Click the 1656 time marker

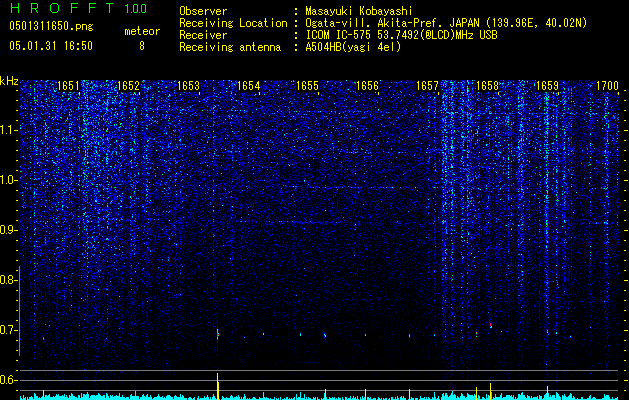pyautogui.click(x=367, y=86)
